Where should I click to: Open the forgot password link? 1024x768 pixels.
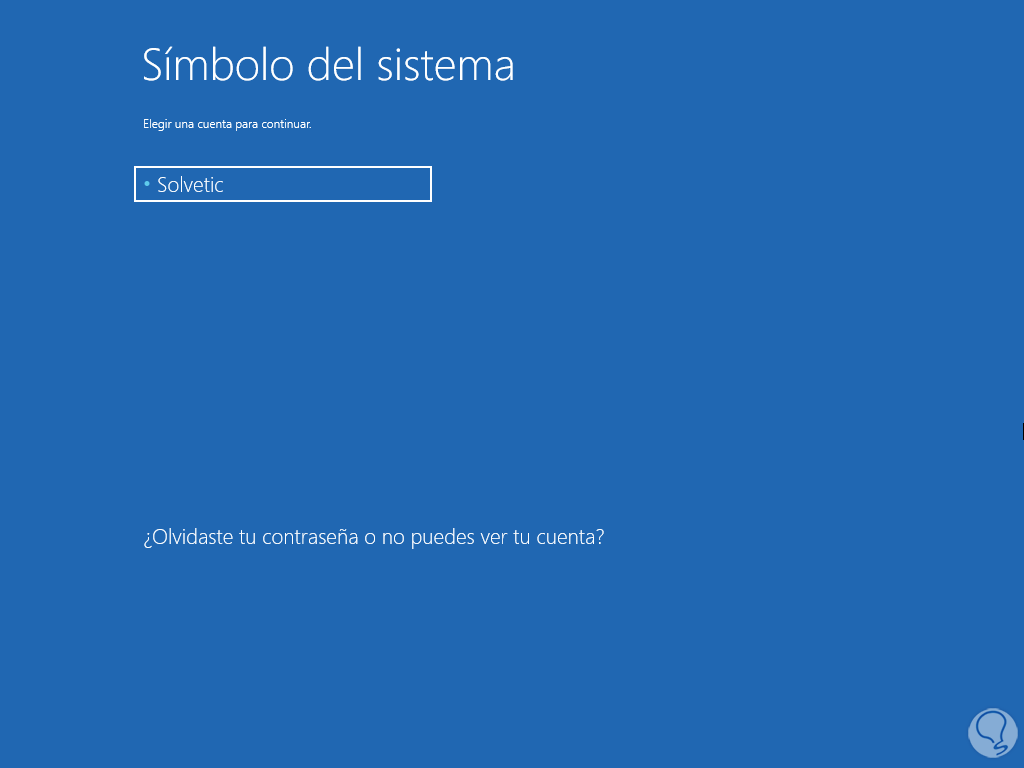point(373,537)
